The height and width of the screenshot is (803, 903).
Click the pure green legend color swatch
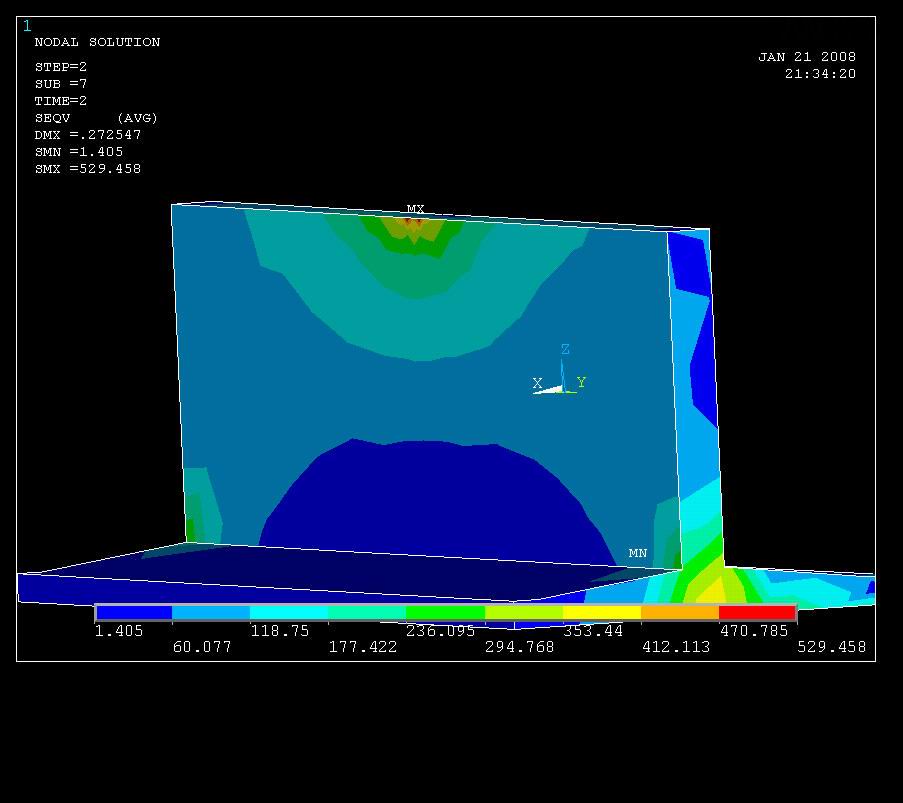pyautogui.click(x=446, y=612)
